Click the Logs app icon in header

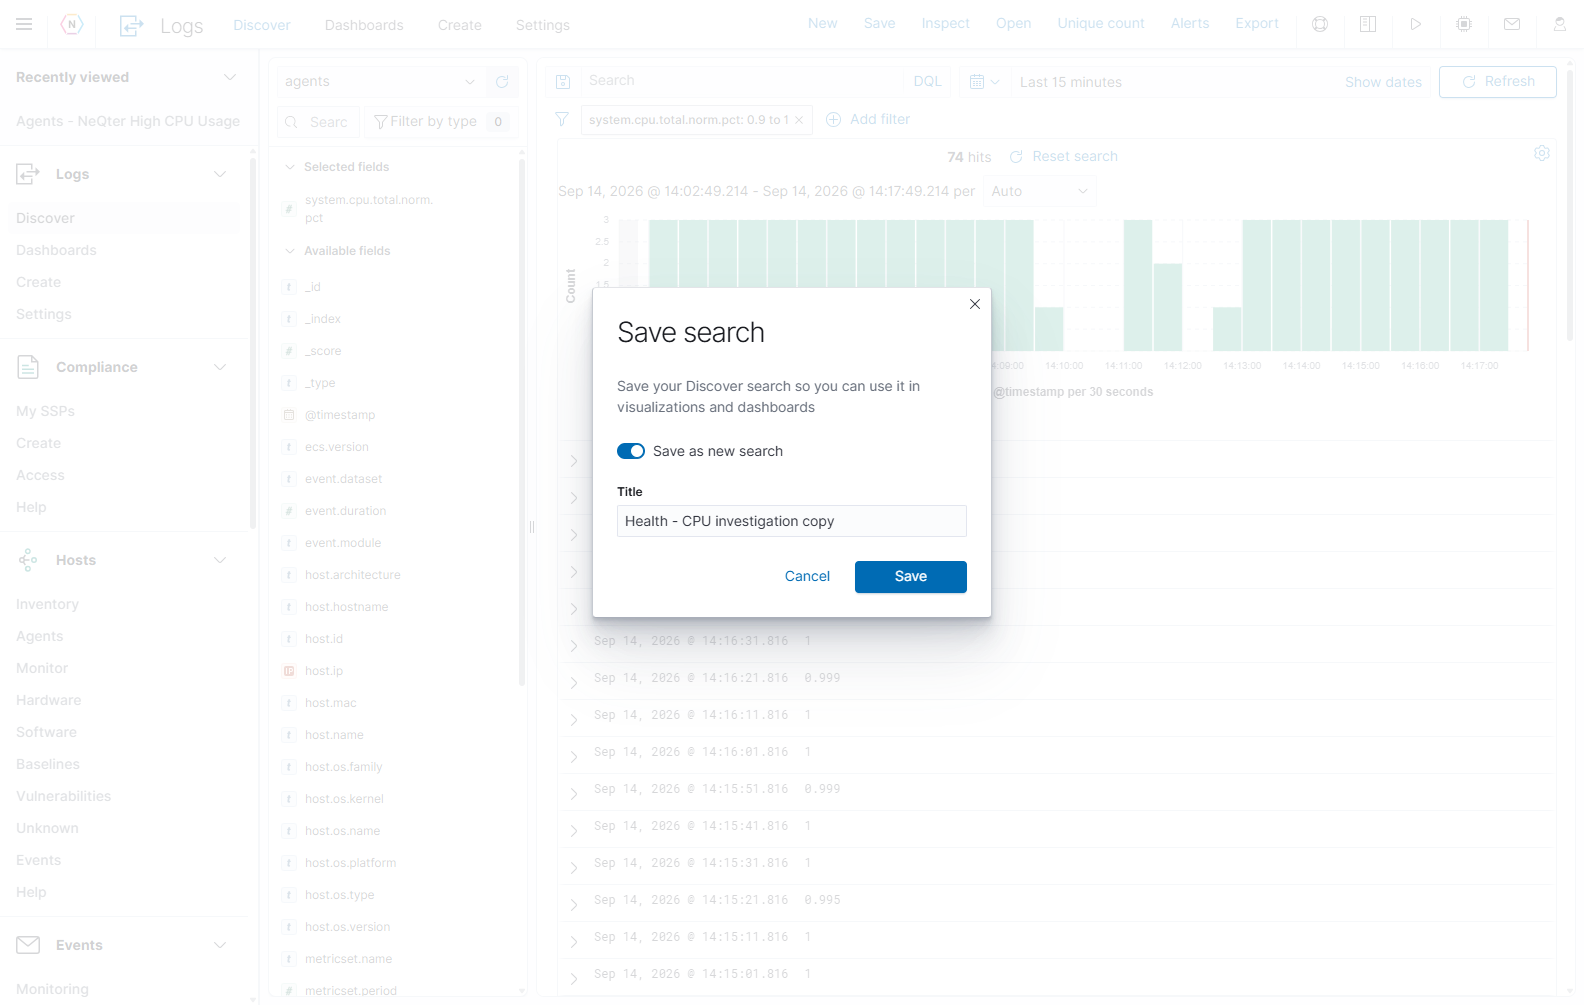[x=131, y=25]
